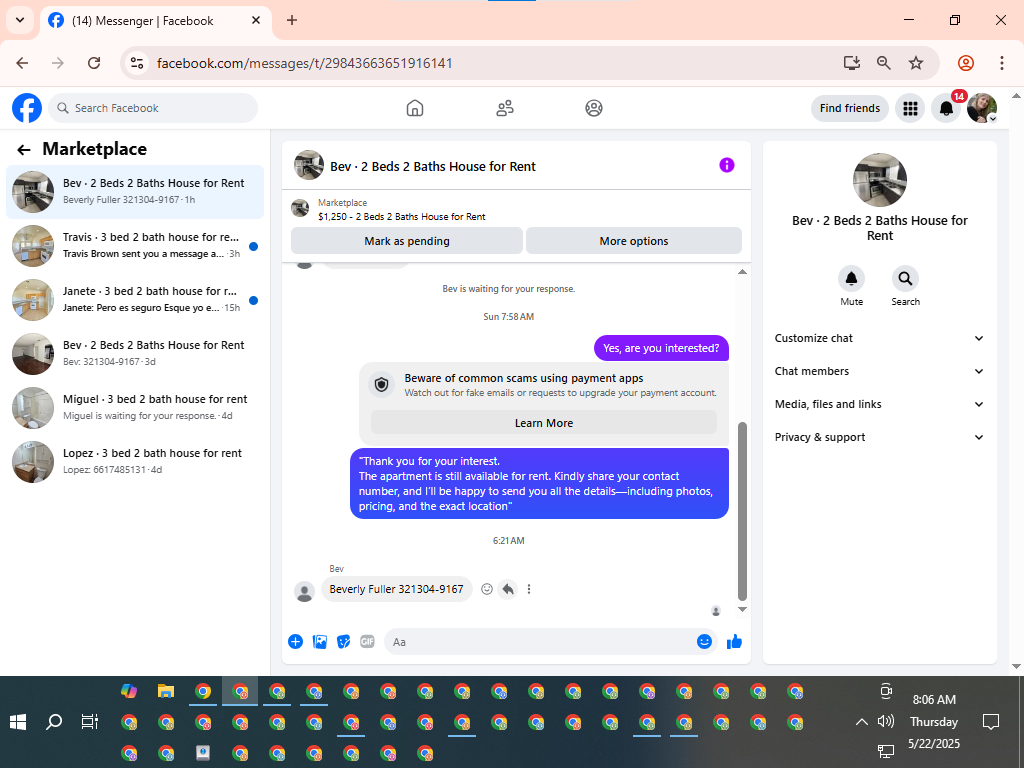Open Marketplace listing $1,250 link
Screen dimensions: 1024x768
pos(402,217)
